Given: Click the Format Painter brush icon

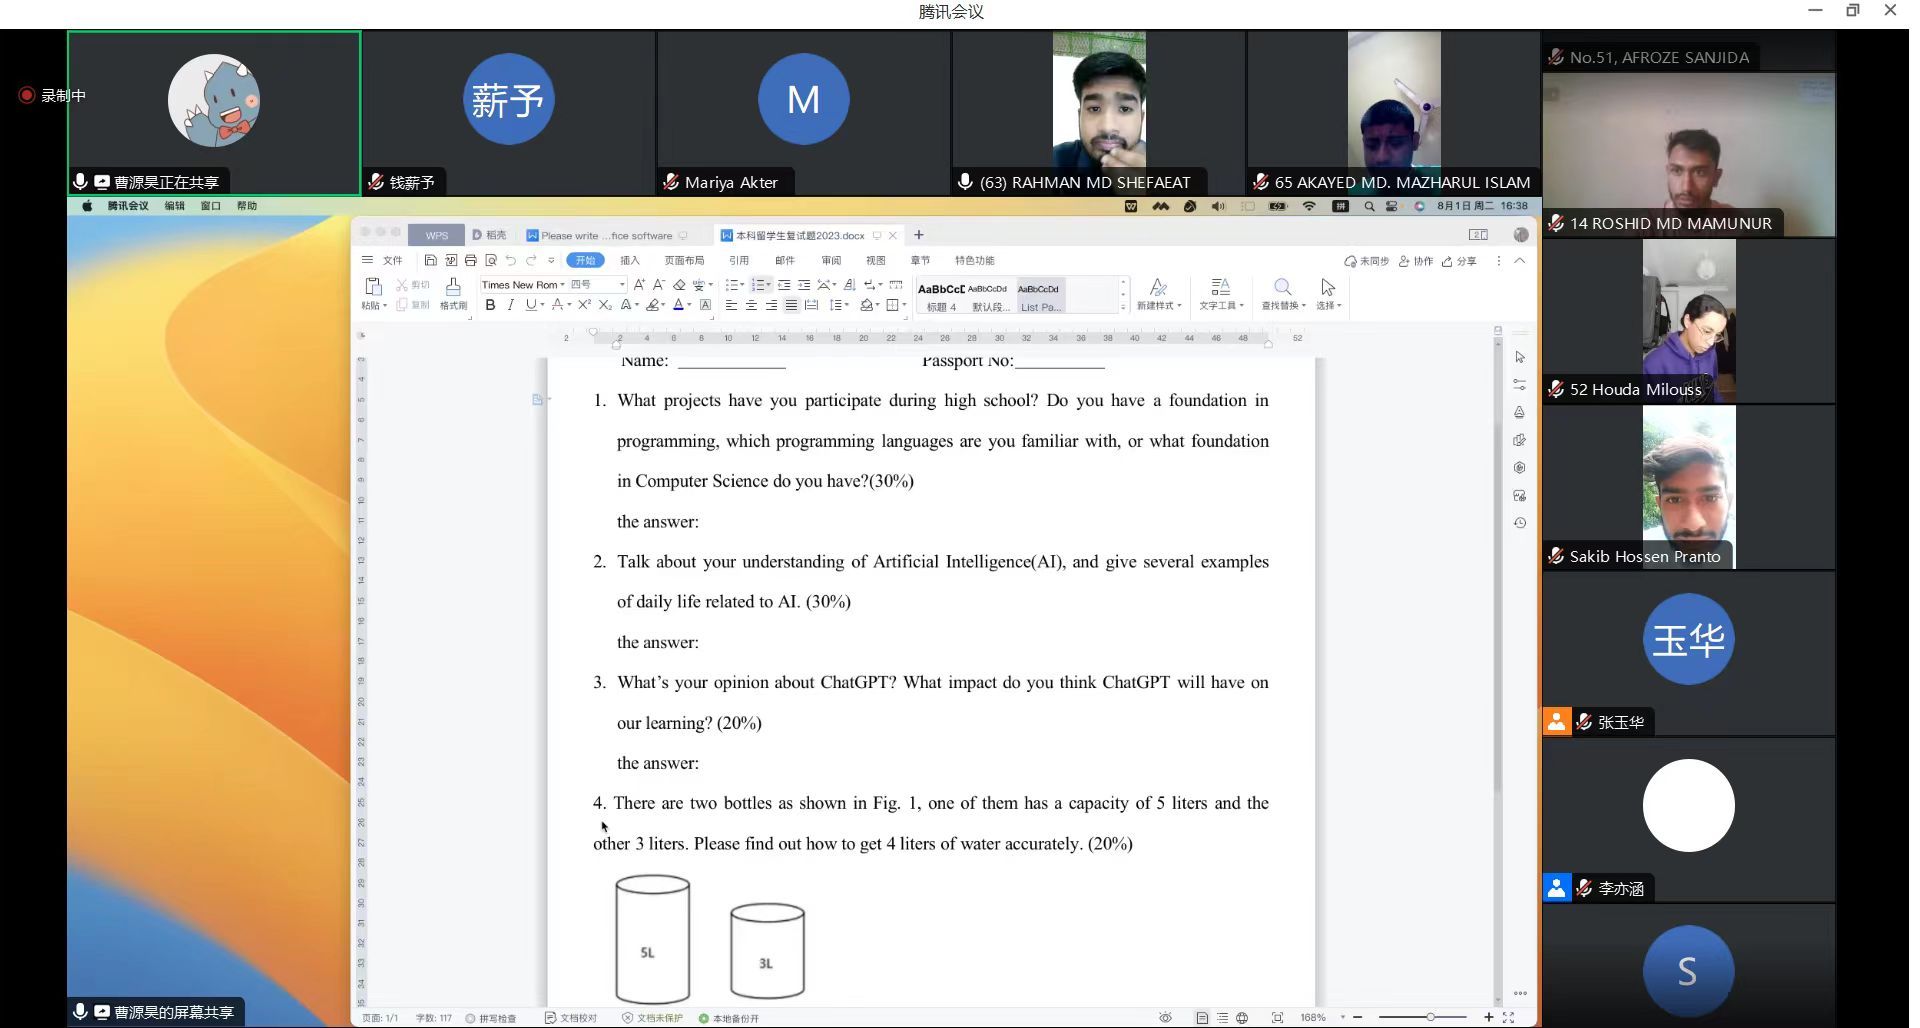Looking at the screenshot, I should (453, 287).
